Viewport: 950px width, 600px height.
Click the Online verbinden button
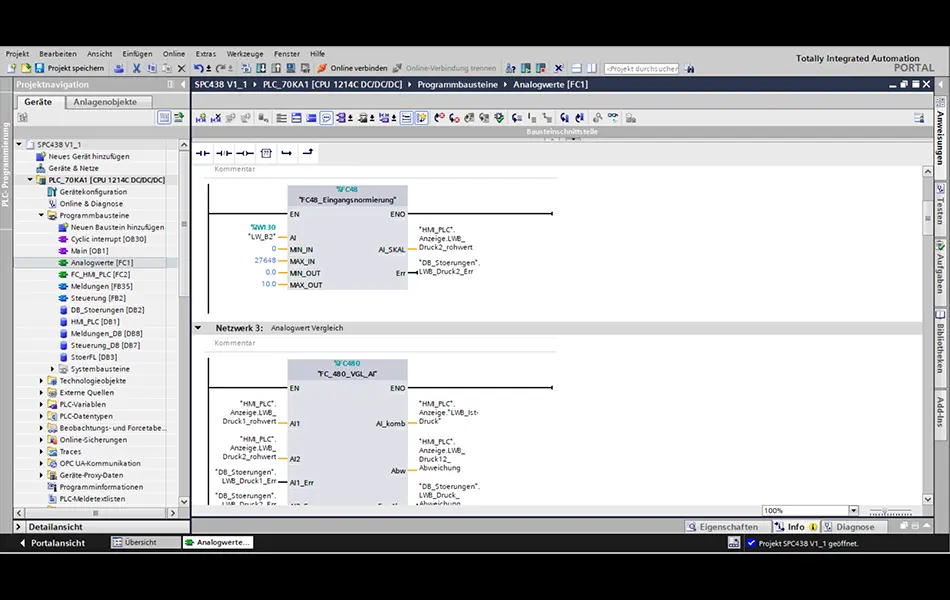[x=353, y=68]
